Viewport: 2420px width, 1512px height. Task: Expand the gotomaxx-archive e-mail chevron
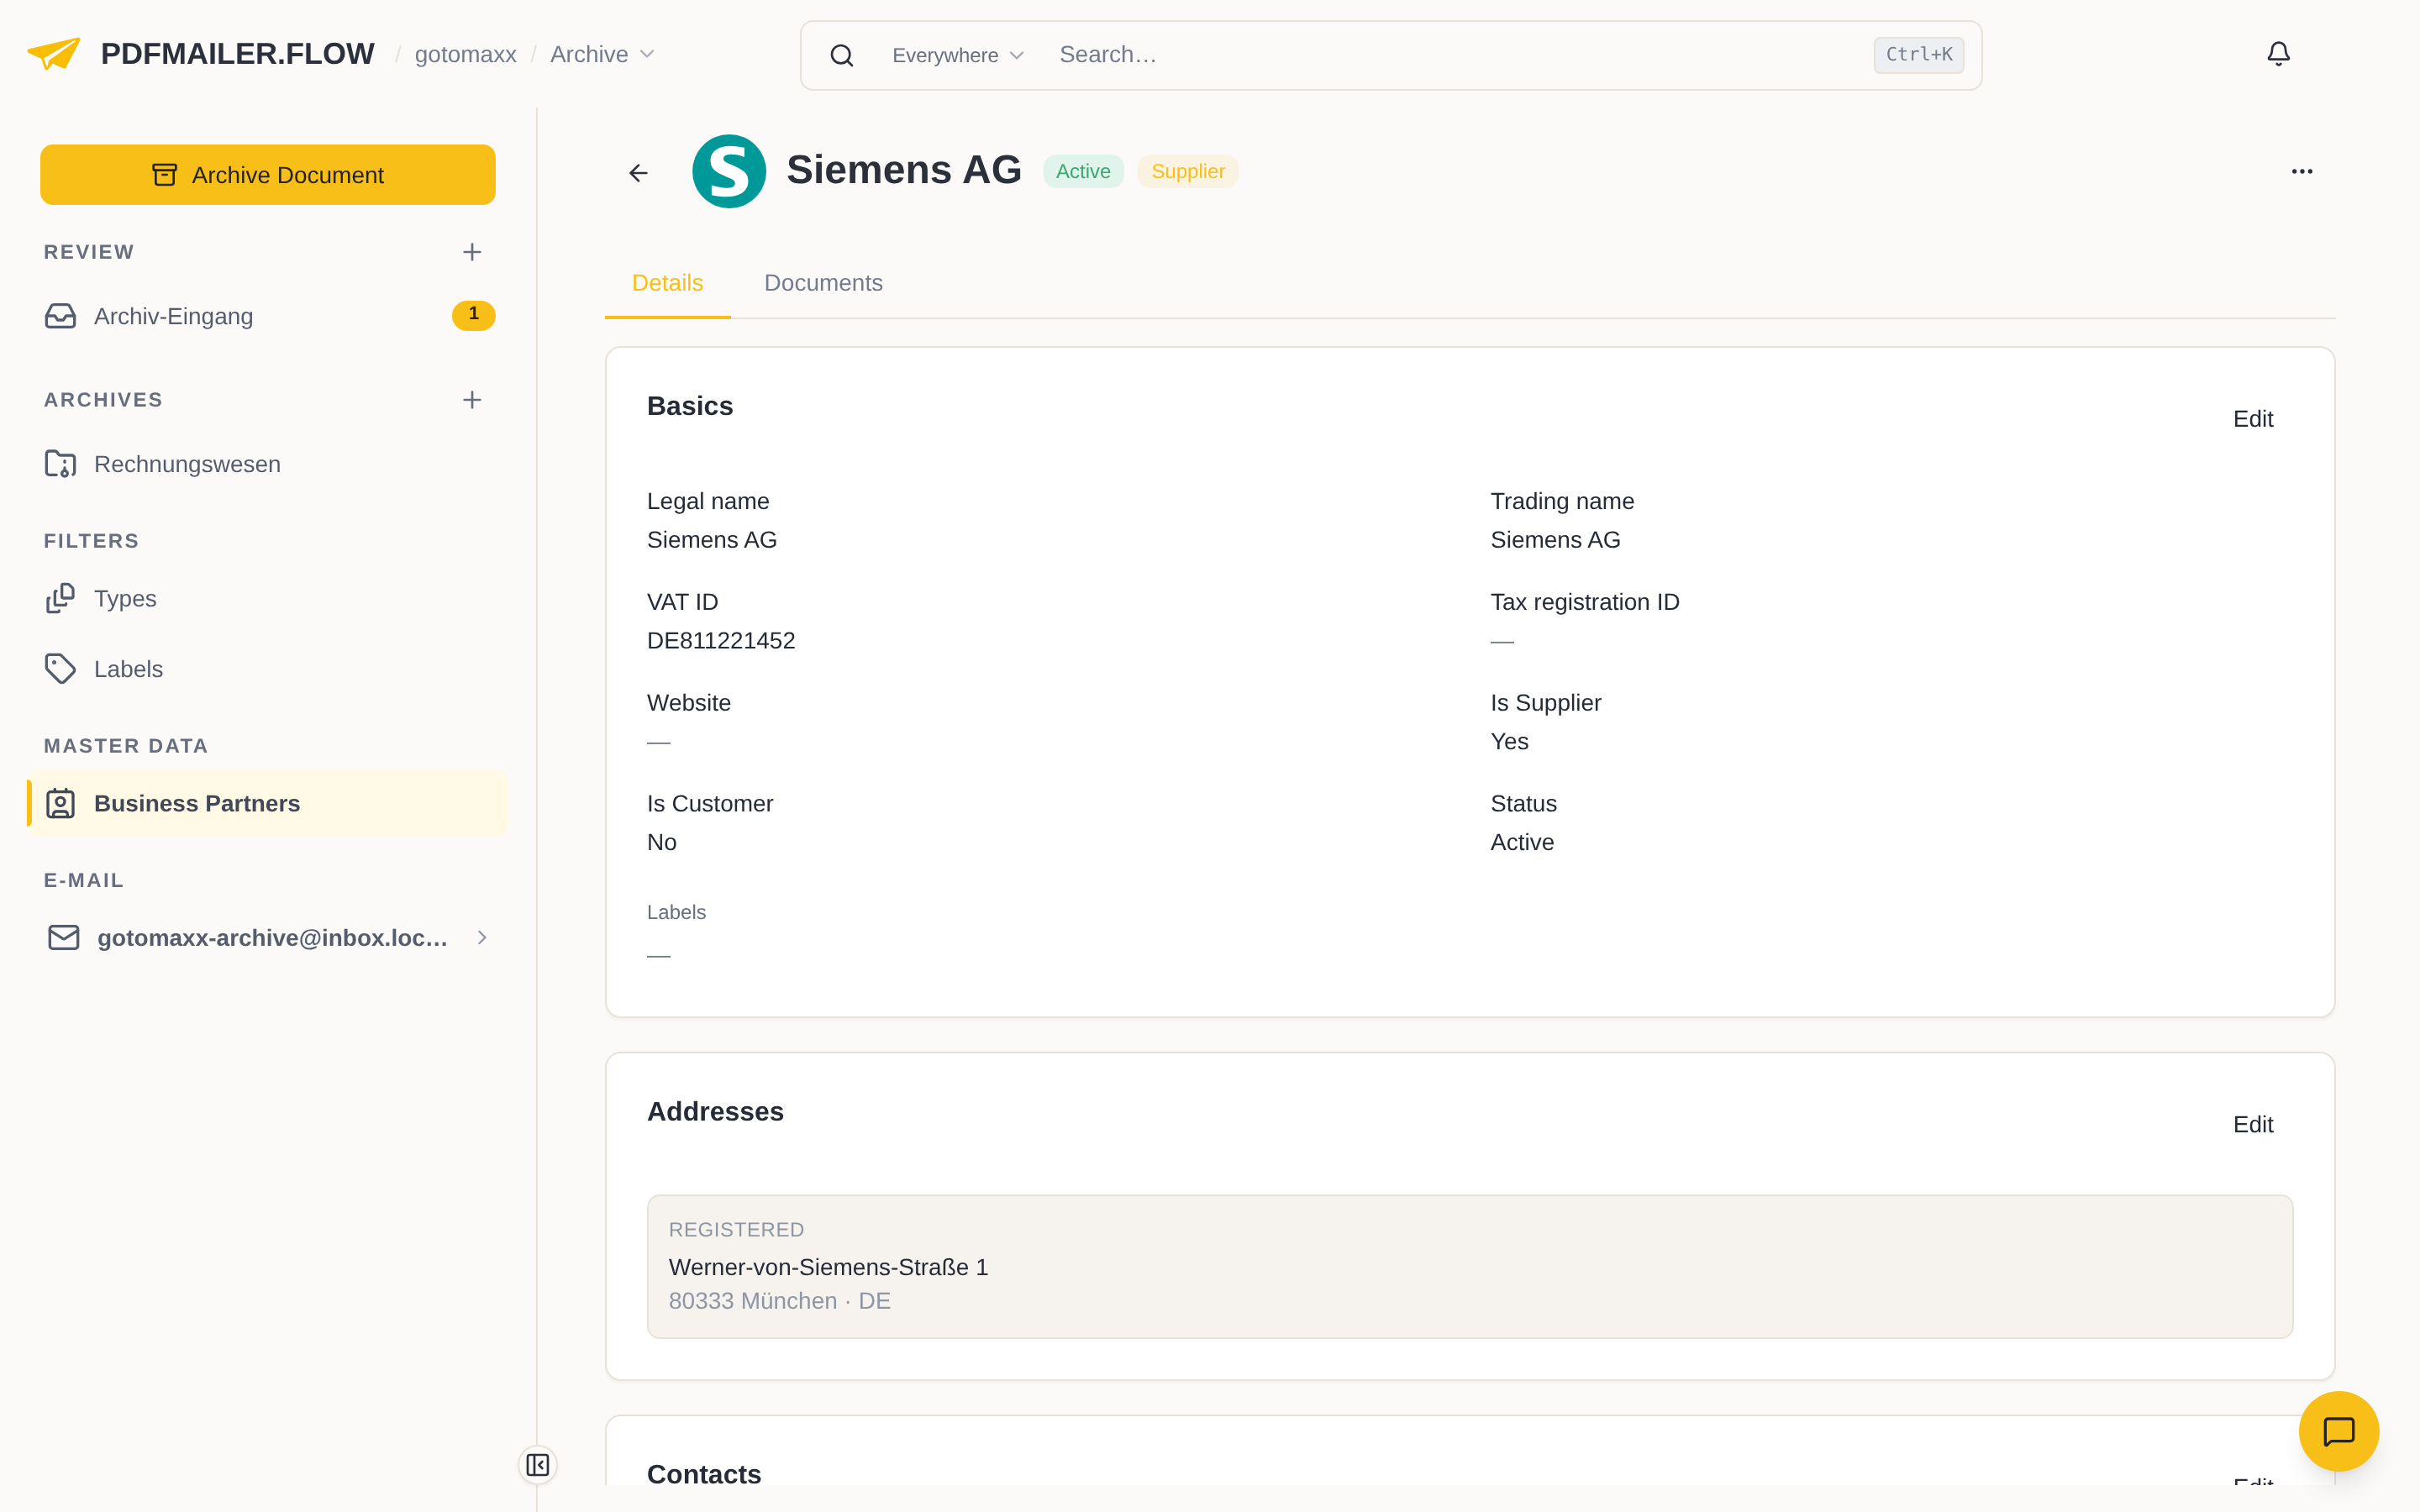click(483, 937)
